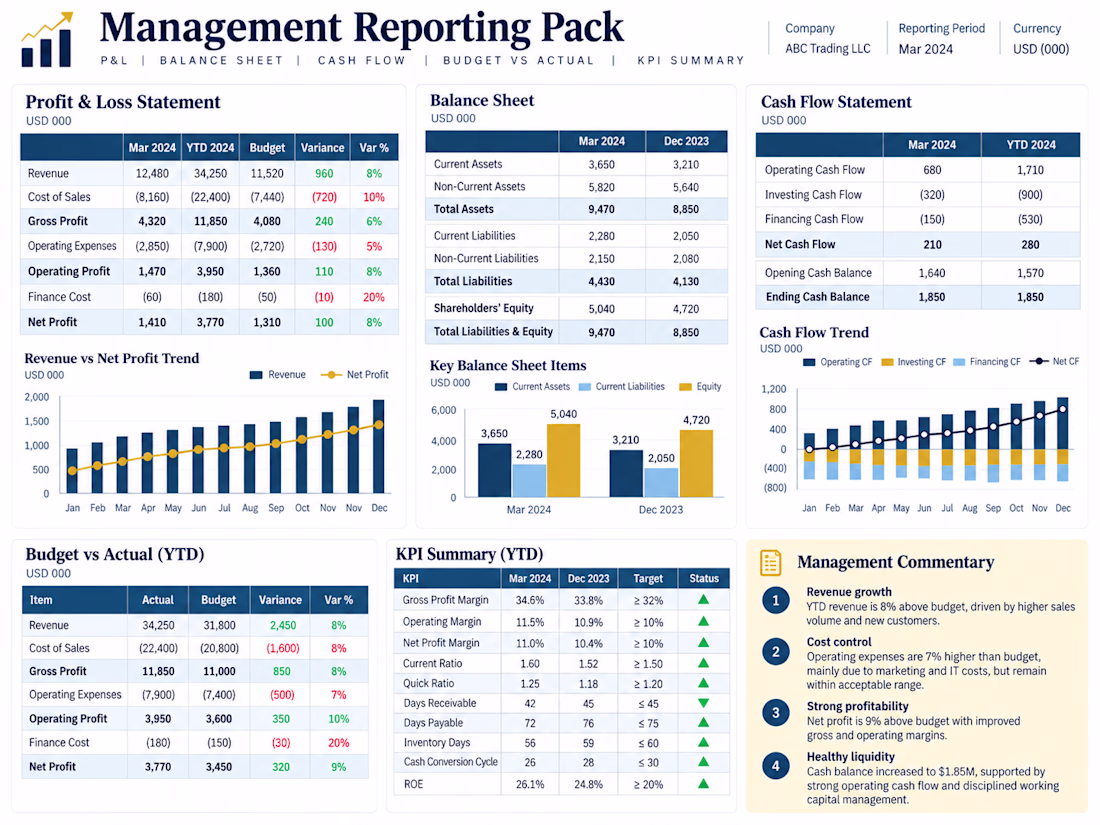Click the Dec bar in Revenue trend chart
The width and height of the screenshot is (1100, 825).
click(x=379, y=446)
